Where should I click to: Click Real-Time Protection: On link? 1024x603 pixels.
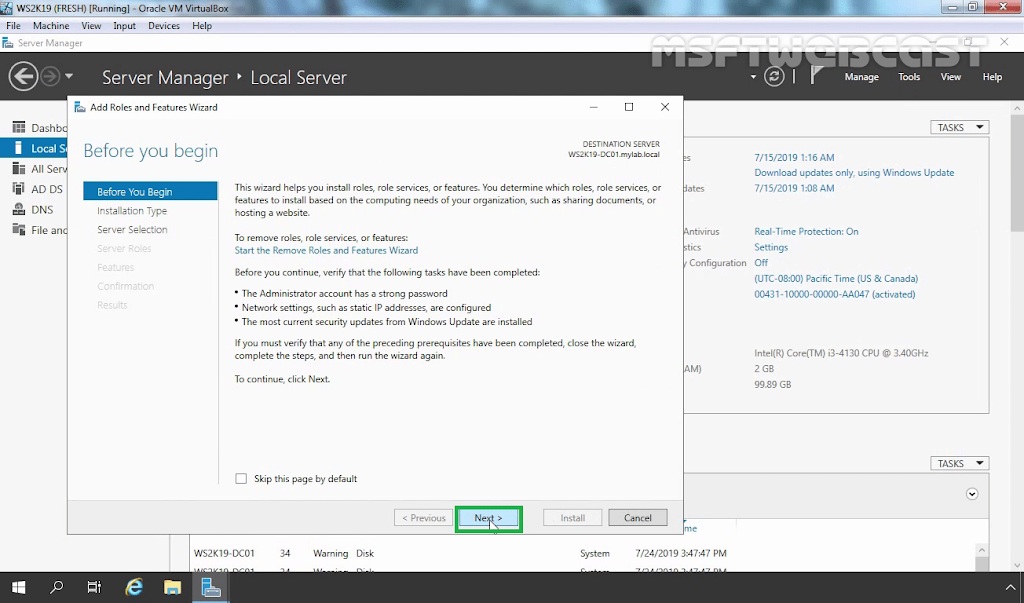pyautogui.click(x=806, y=231)
